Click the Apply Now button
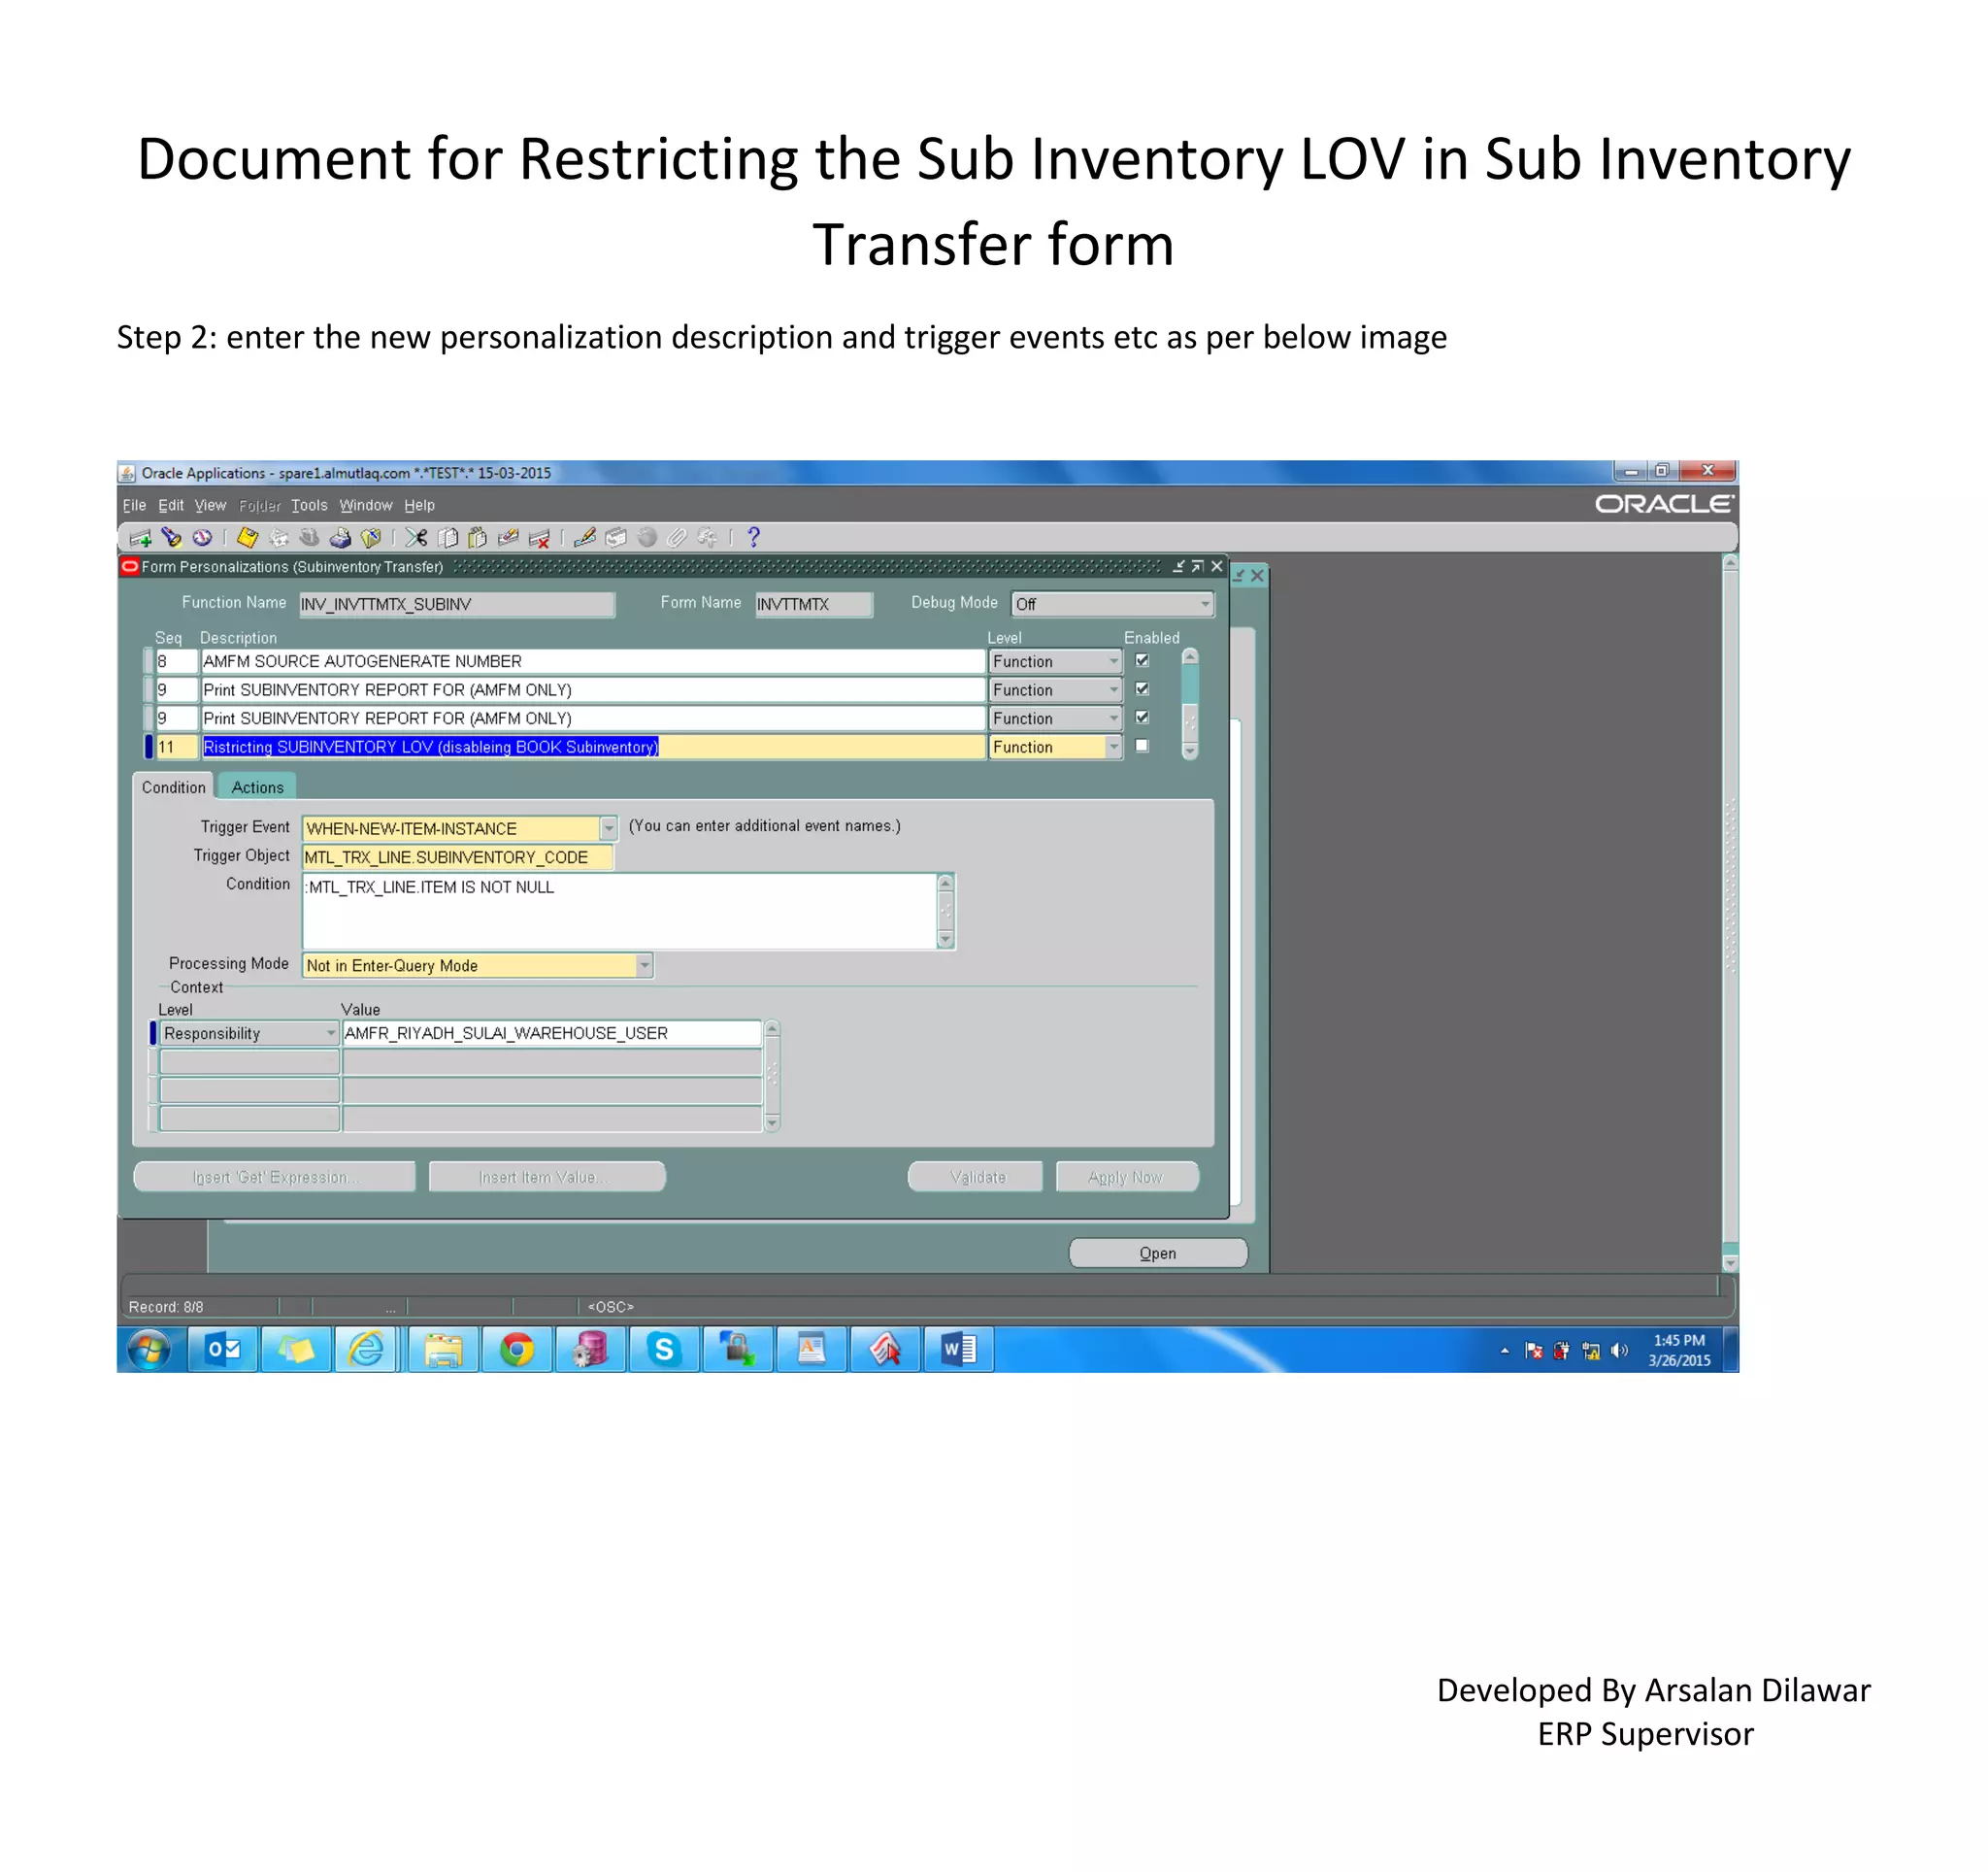The image size is (1988, 1872). [1125, 1177]
